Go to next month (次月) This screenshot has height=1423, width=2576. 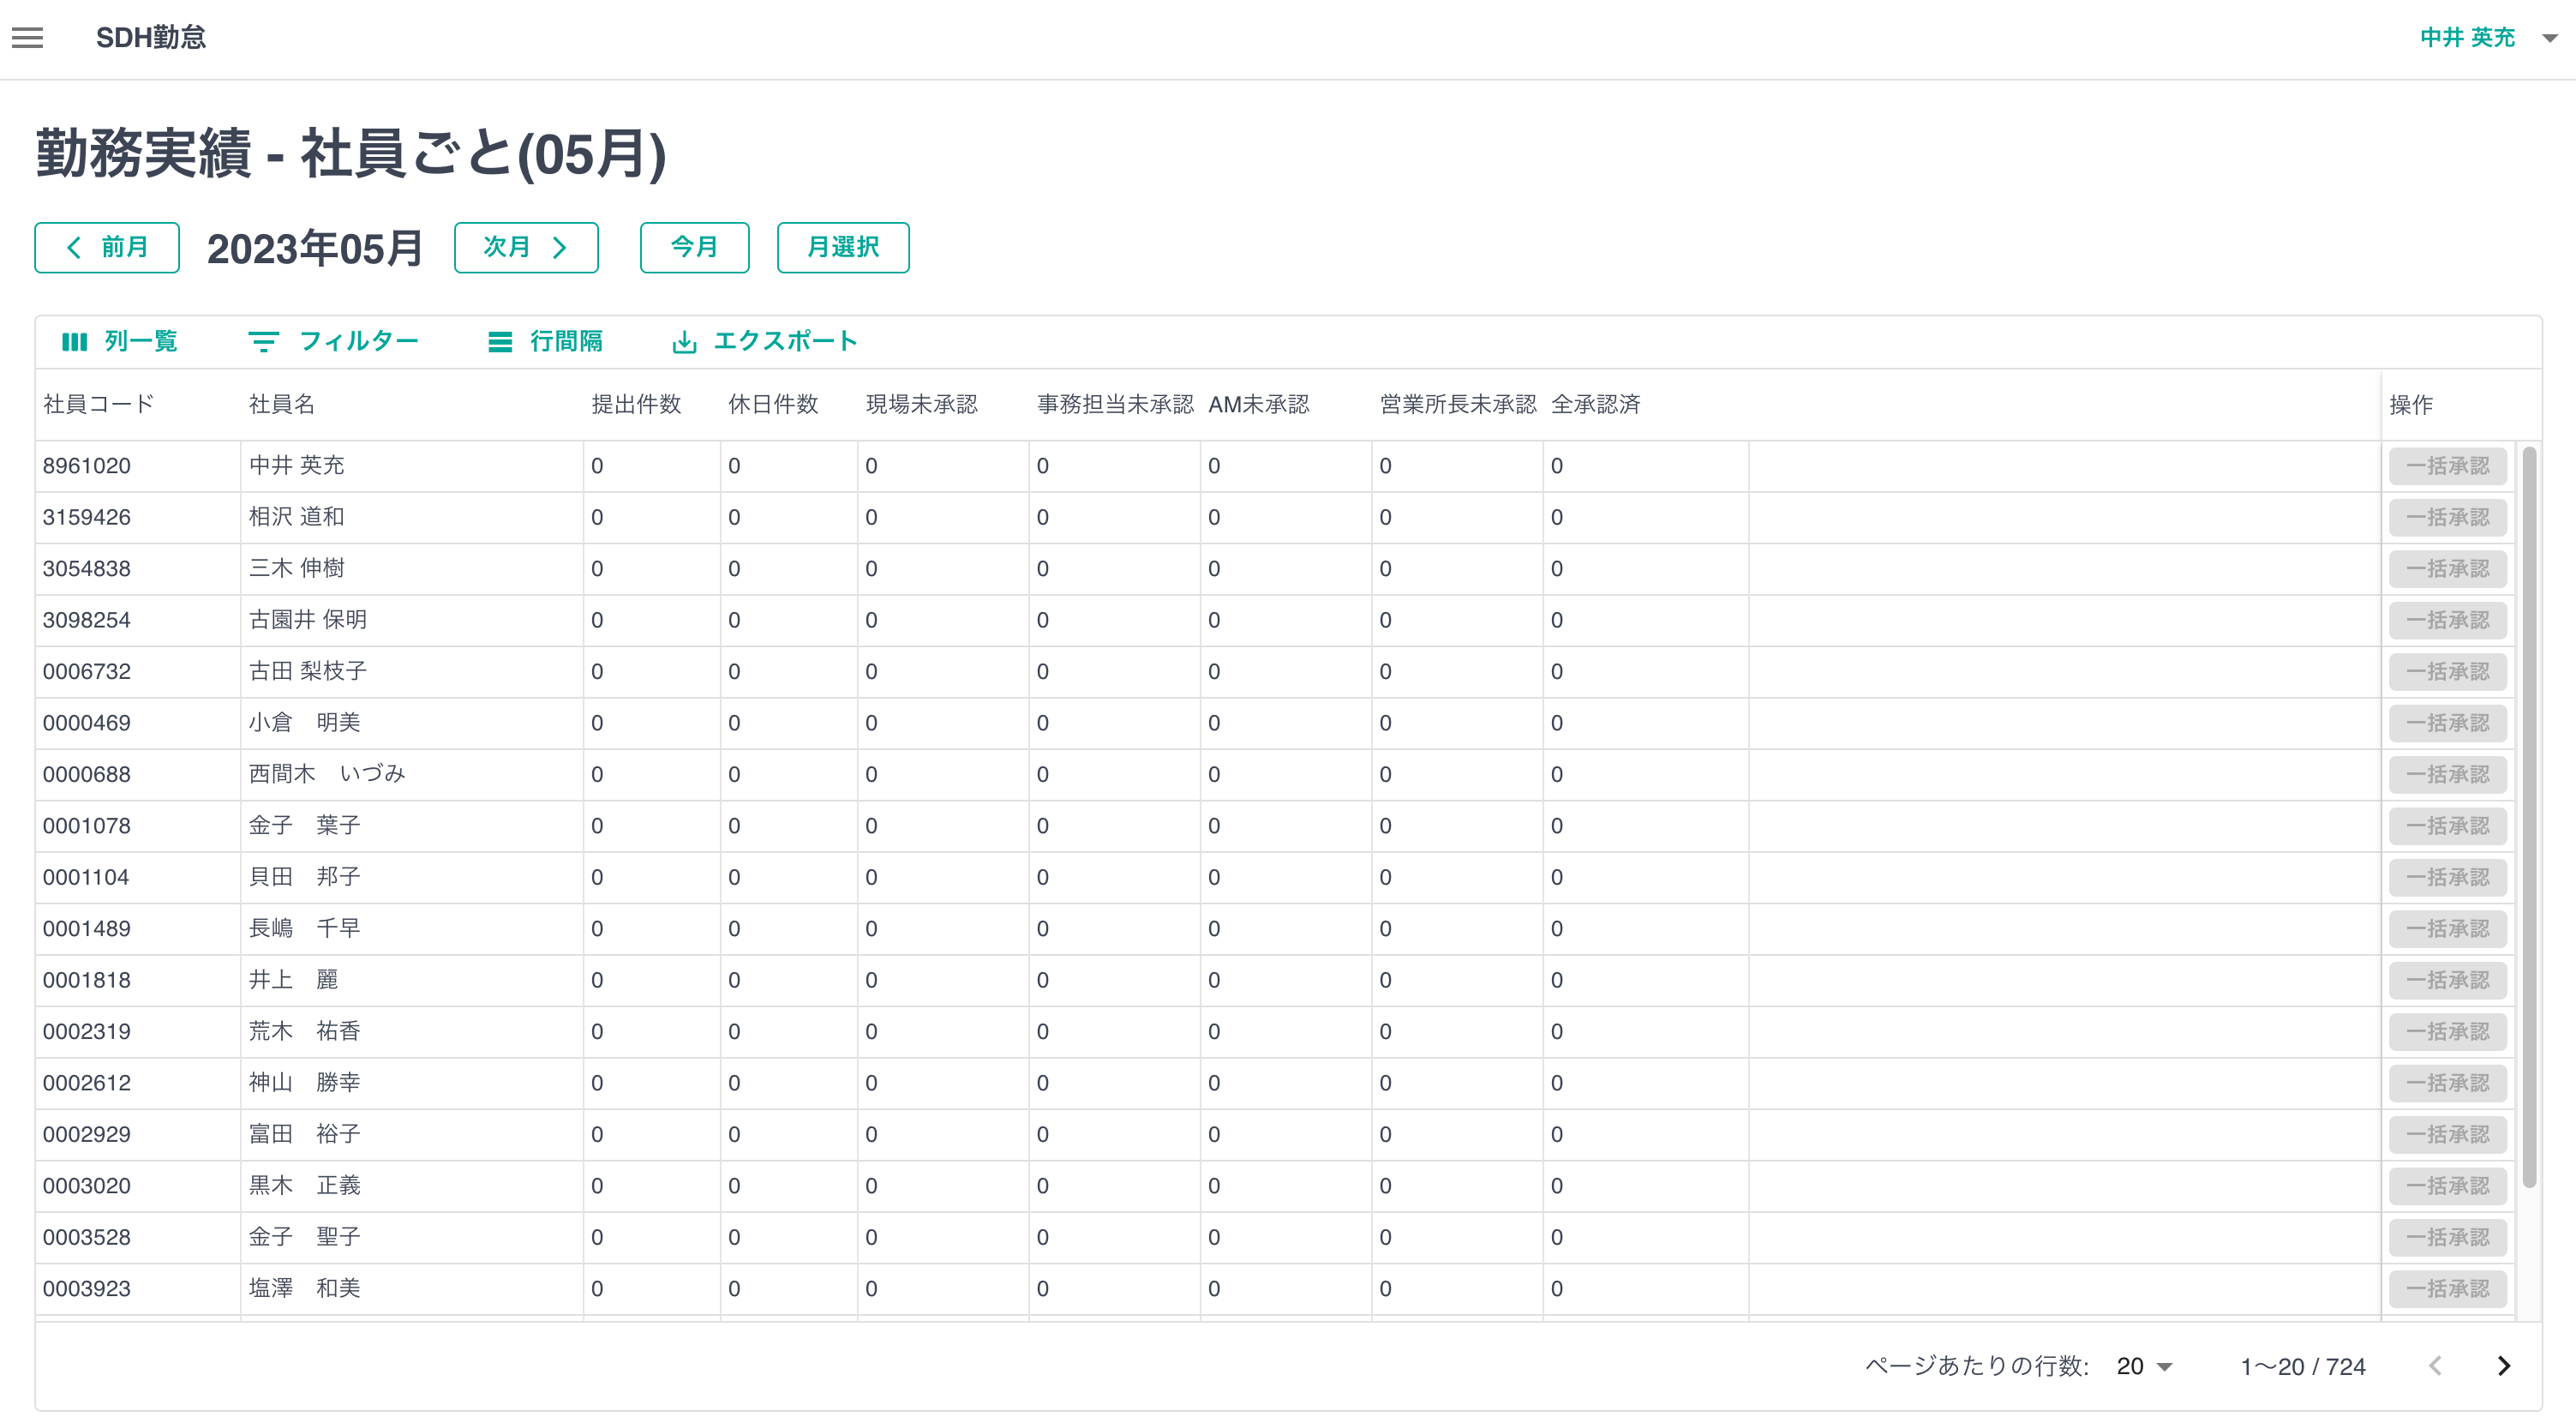[x=526, y=247]
